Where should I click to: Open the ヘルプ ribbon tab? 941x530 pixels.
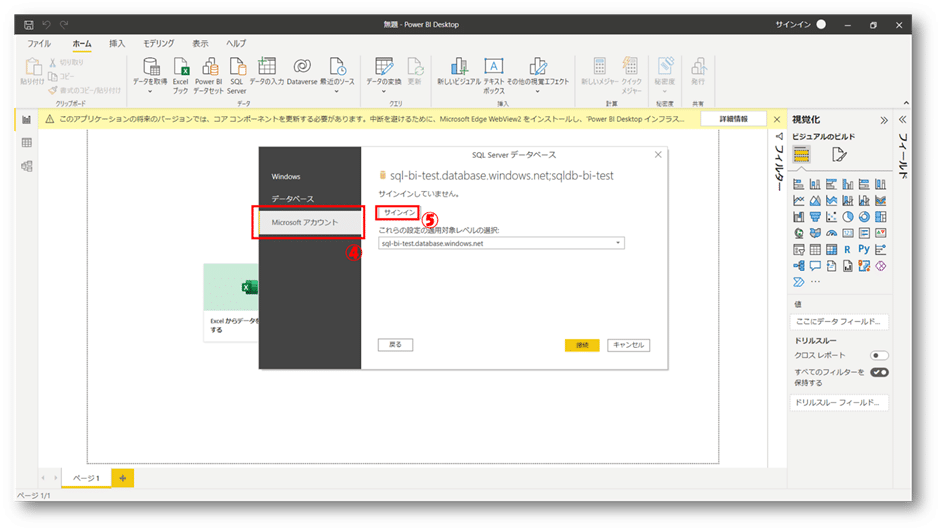(236, 43)
